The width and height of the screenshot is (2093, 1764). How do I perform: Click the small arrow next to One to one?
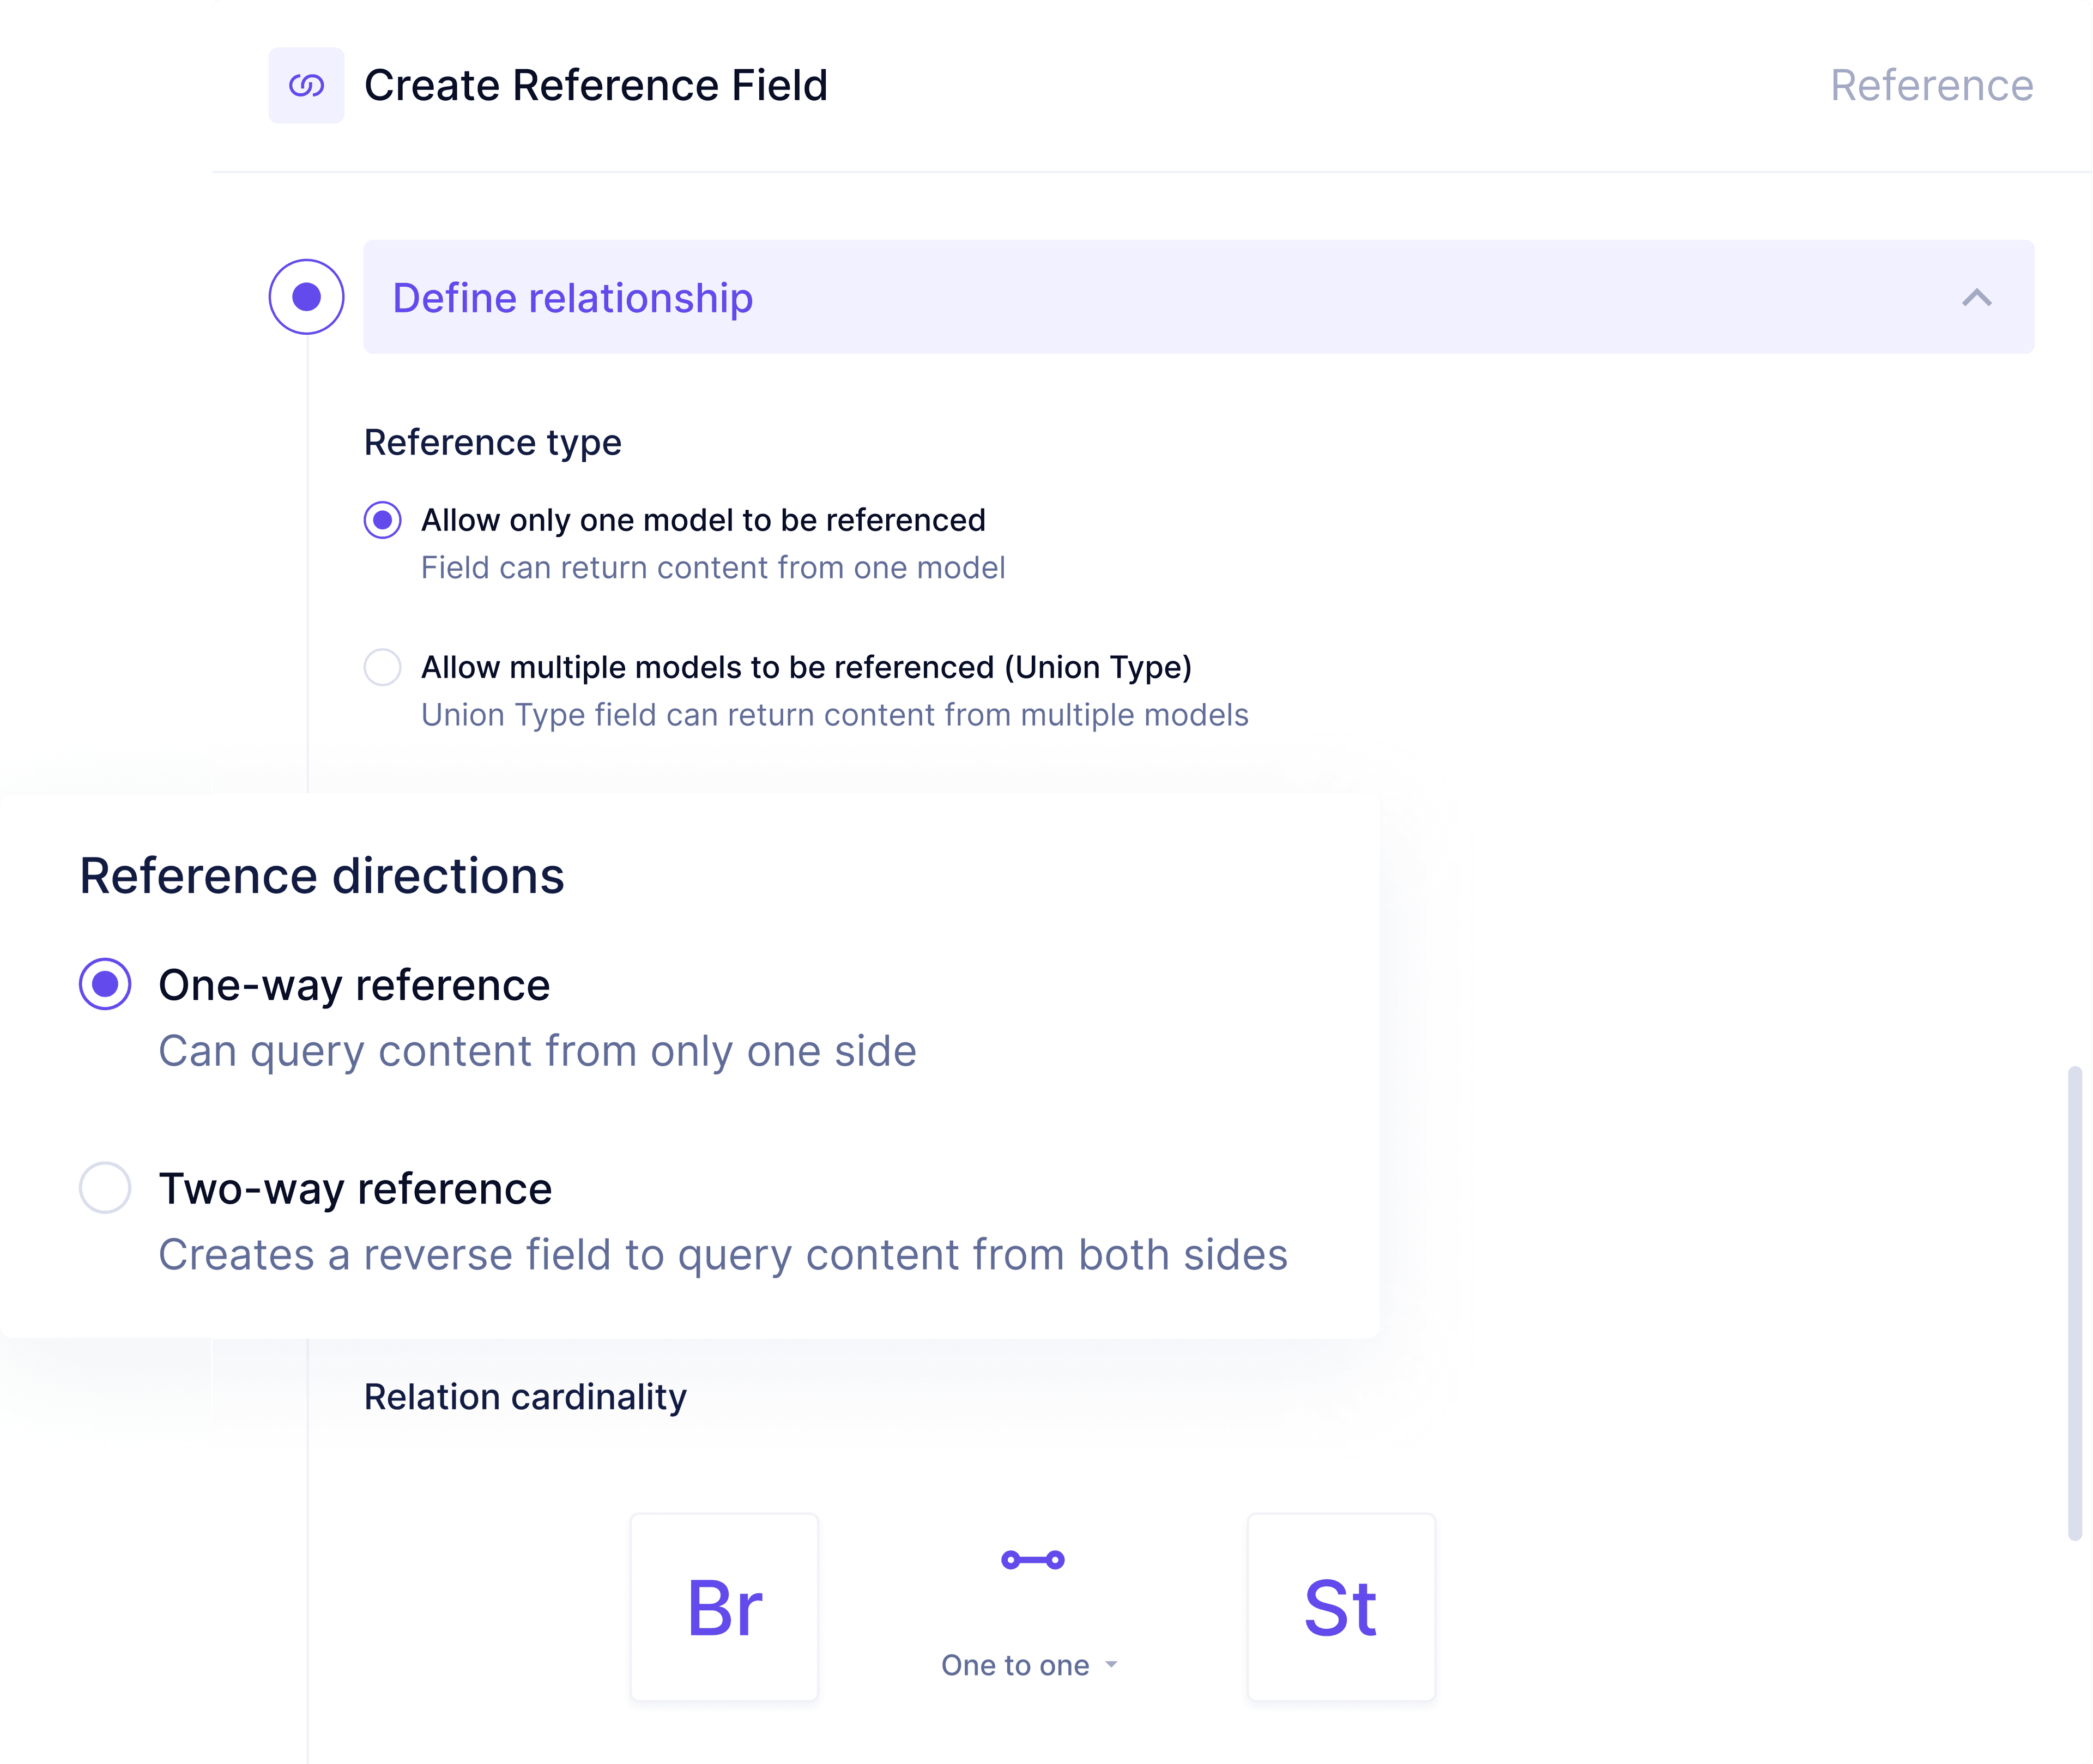click(1111, 1665)
